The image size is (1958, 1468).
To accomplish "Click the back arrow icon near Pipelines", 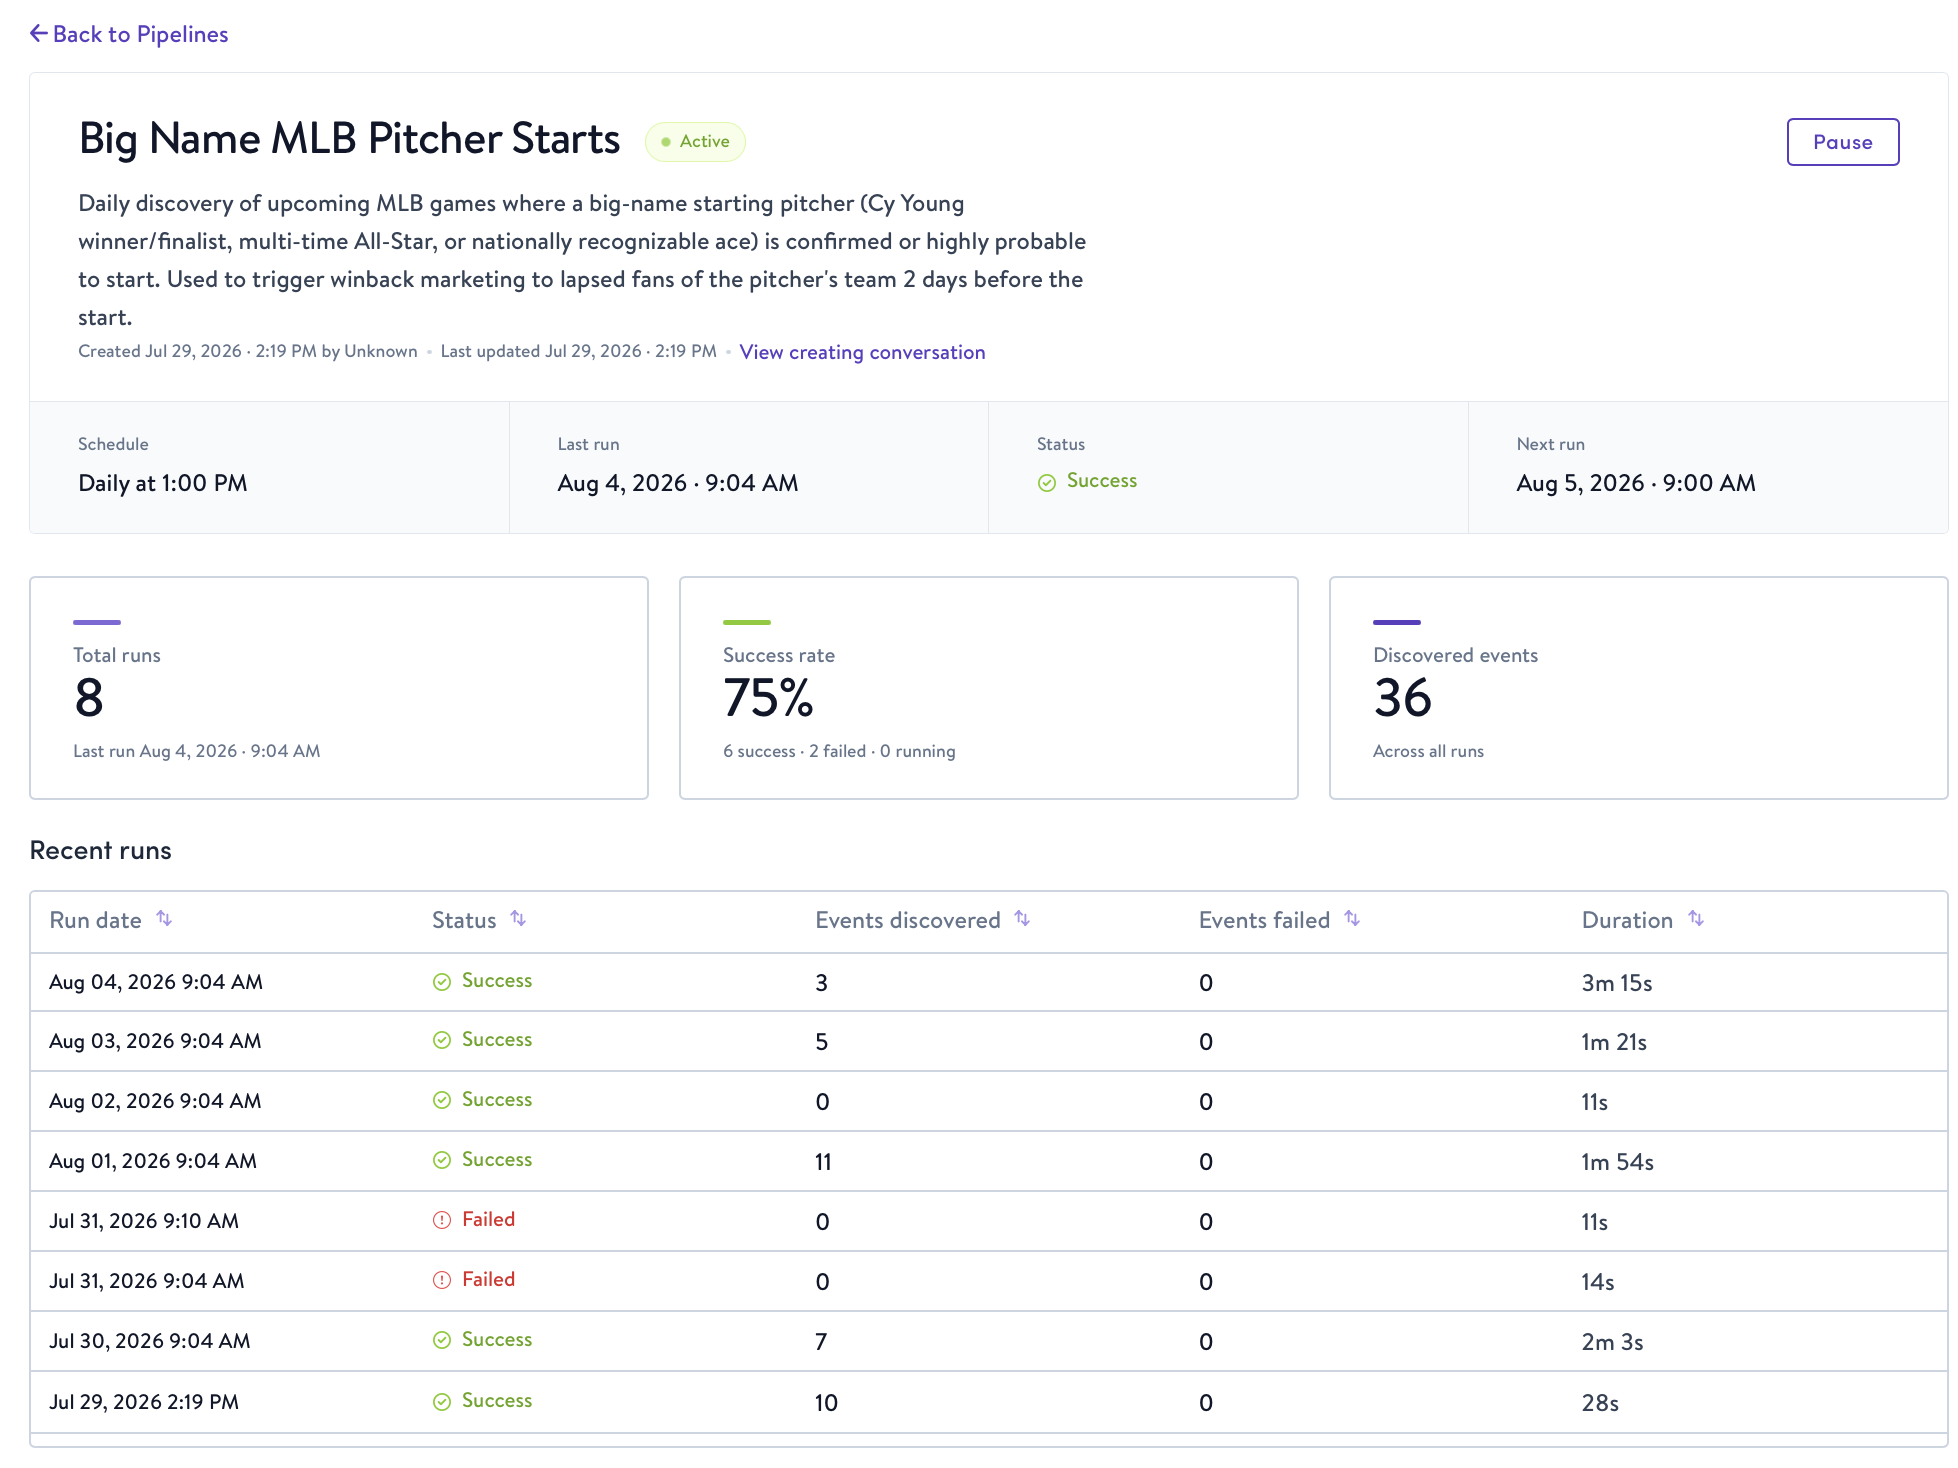I will pyautogui.click(x=39, y=34).
